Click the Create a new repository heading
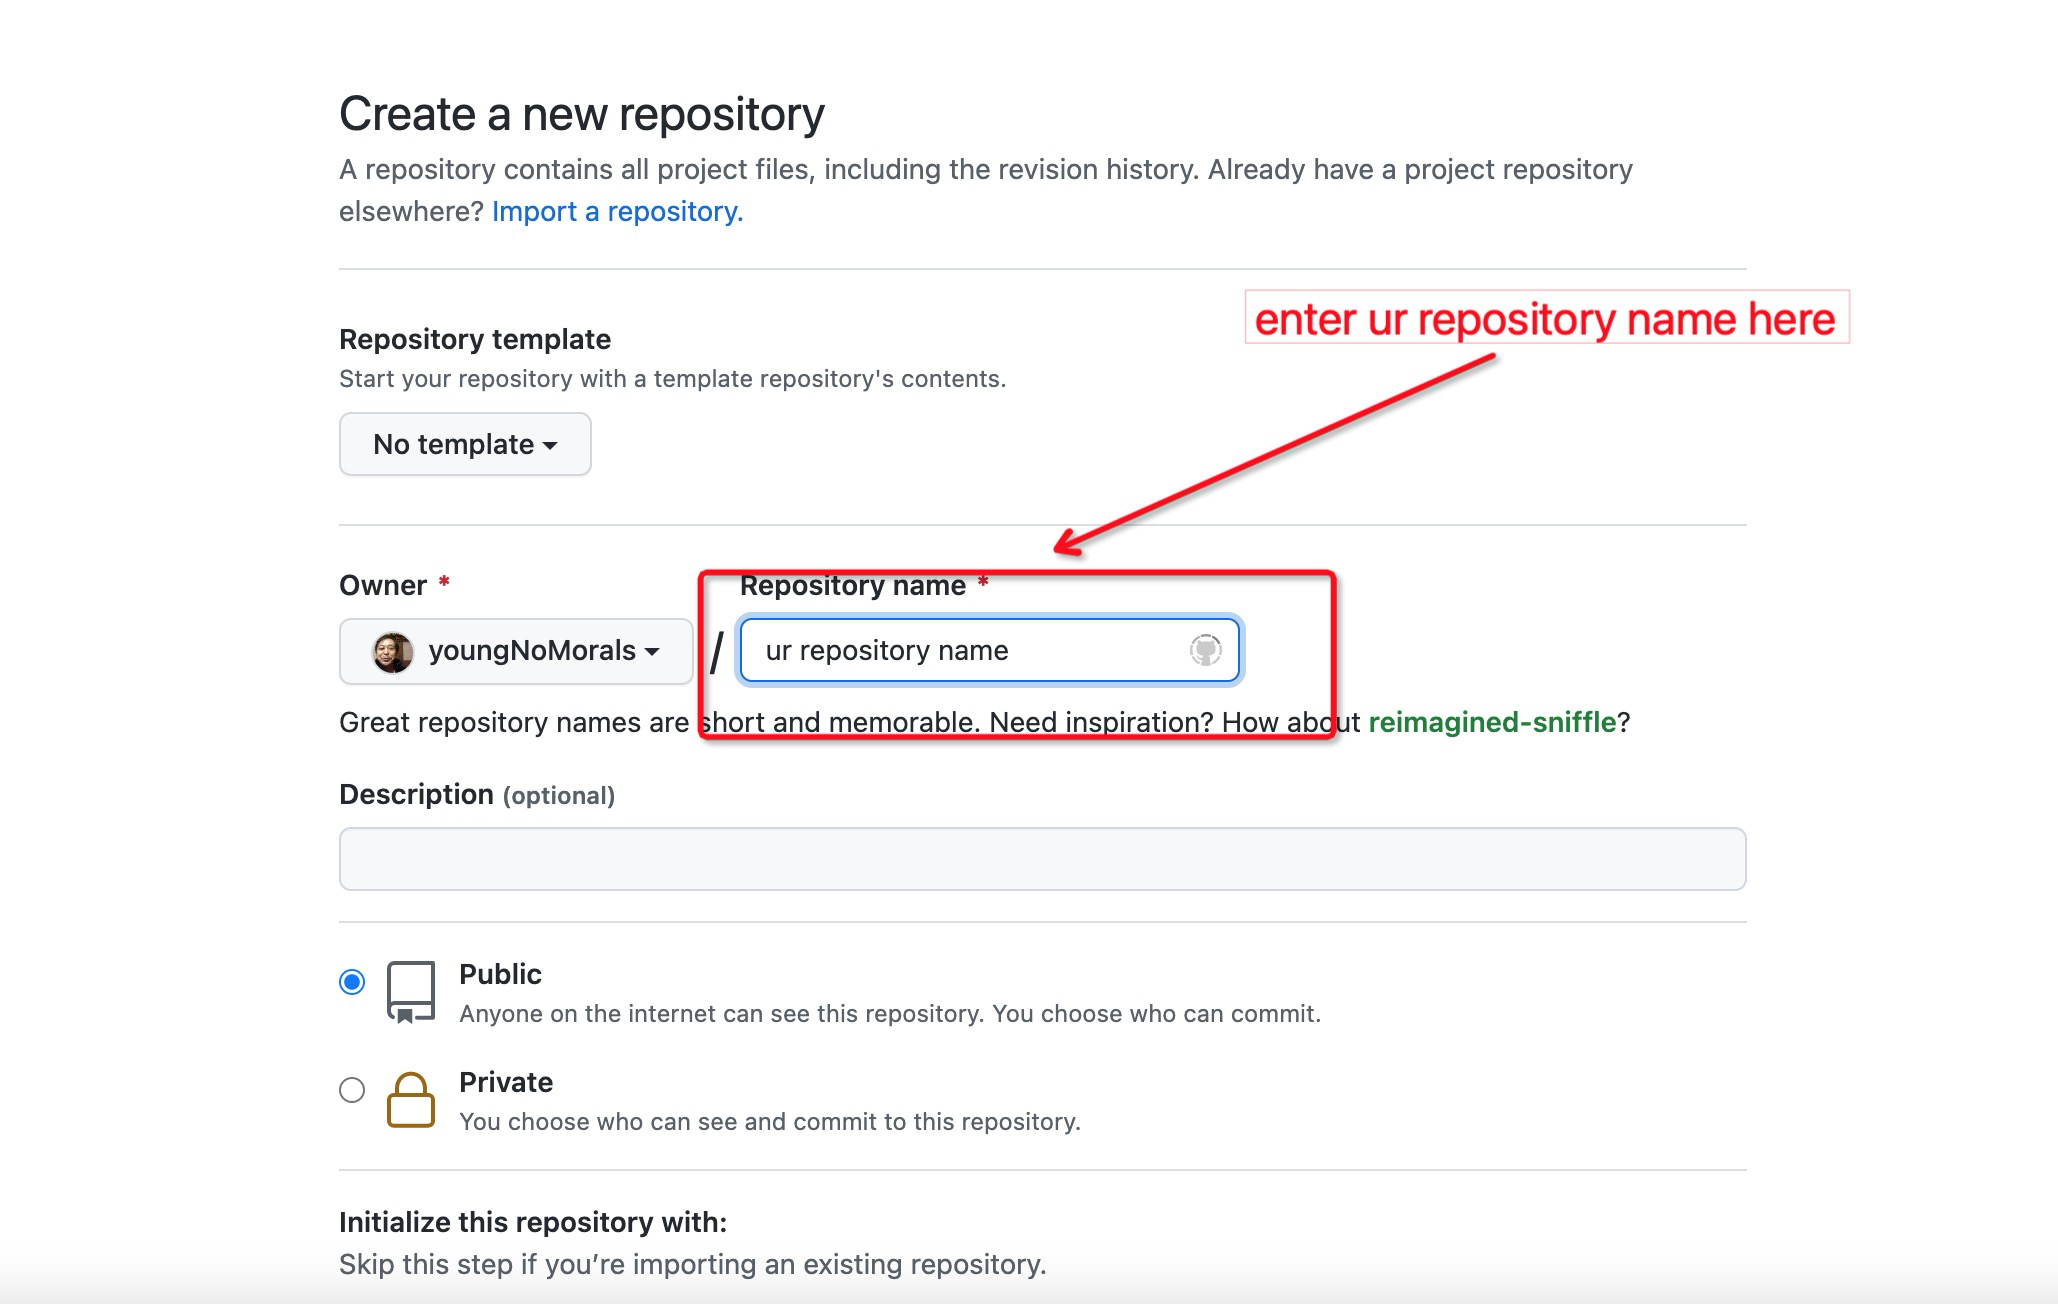Image resolution: width=2058 pixels, height=1304 pixels. point(581,114)
